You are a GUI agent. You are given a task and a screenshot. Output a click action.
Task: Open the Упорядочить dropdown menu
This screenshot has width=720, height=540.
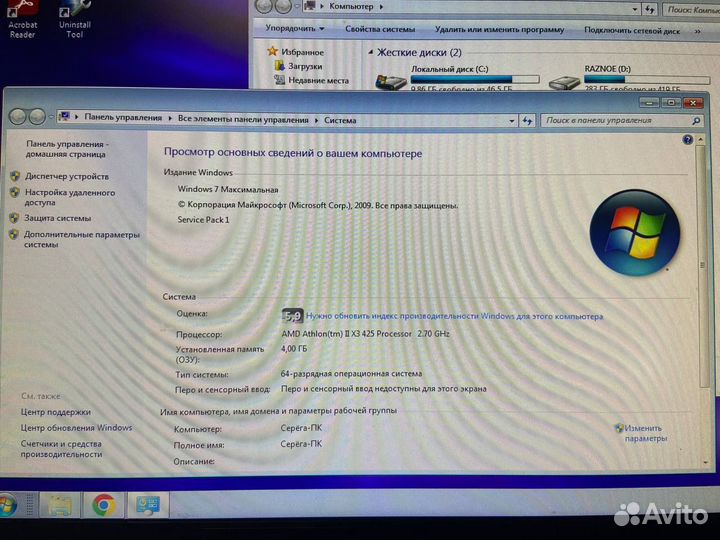click(x=295, y=28)
